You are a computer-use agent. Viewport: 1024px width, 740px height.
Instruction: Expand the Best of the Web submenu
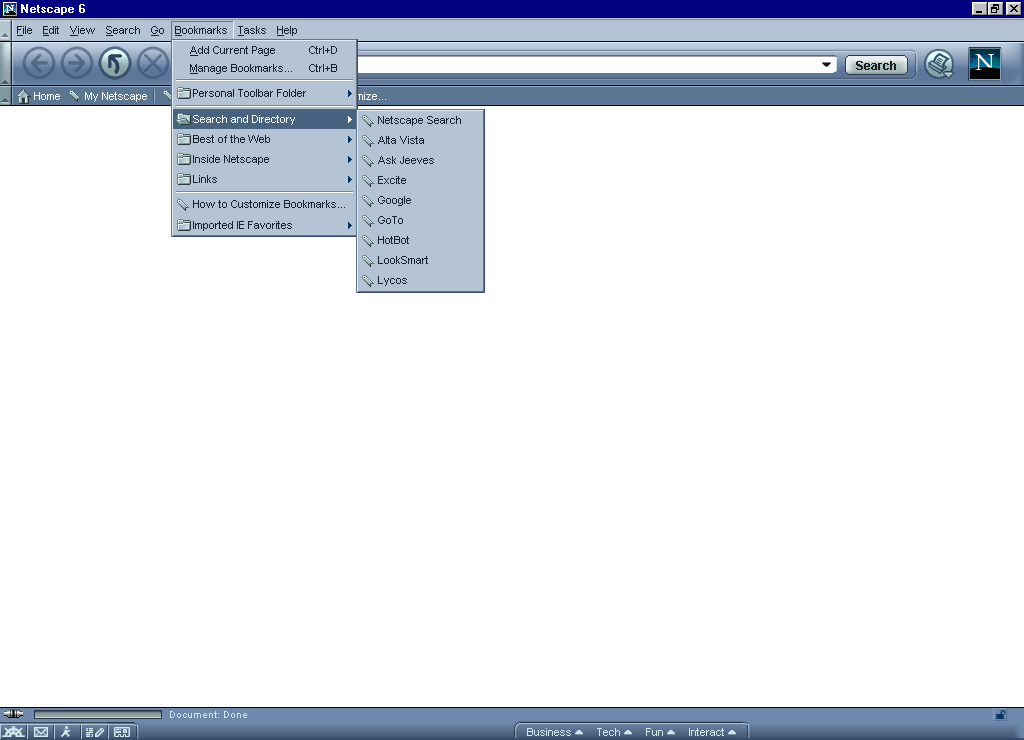(x=264, y=139)
